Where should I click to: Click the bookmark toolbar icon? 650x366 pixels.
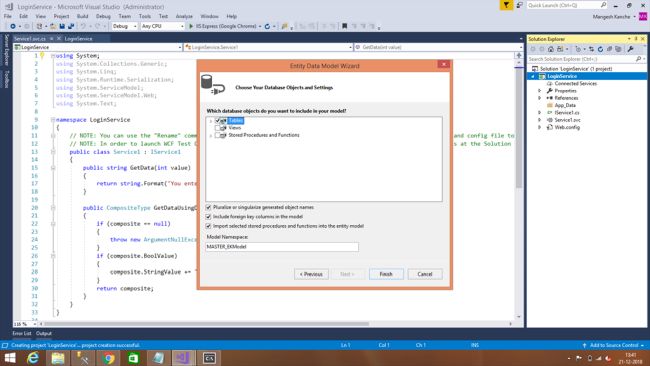coord(344,26)
